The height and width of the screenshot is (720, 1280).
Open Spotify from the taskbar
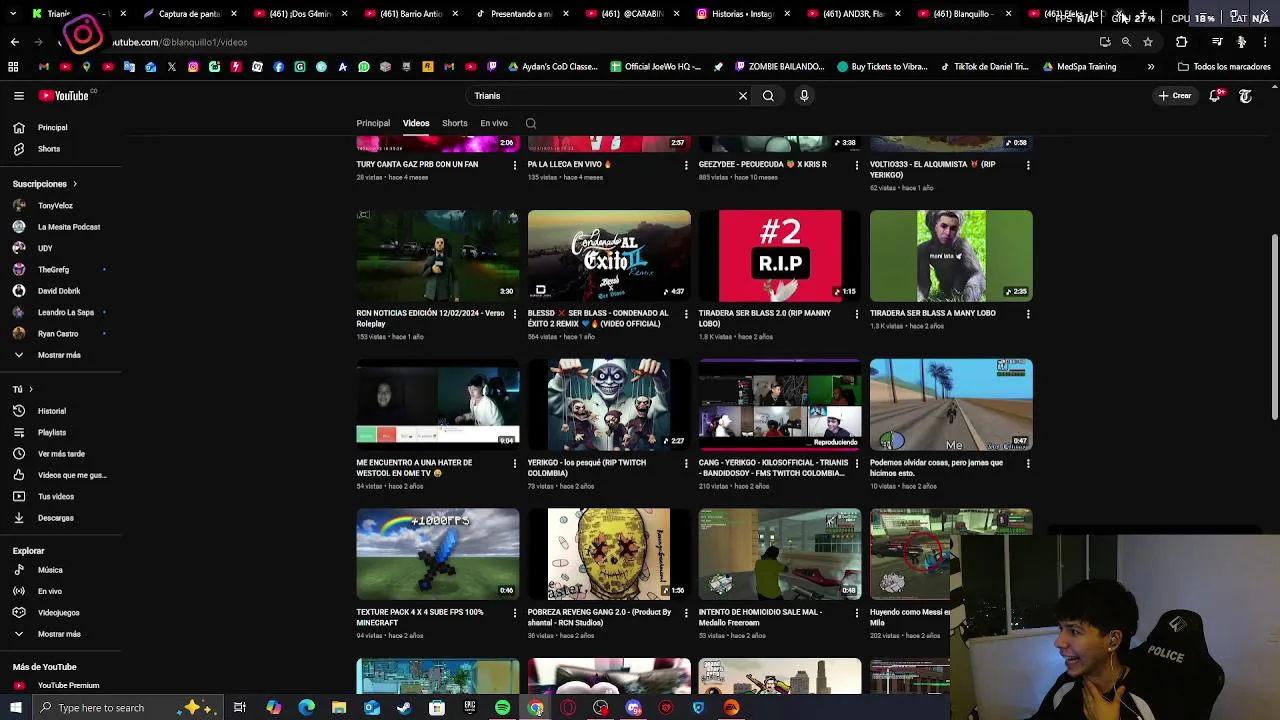point(503,708)
